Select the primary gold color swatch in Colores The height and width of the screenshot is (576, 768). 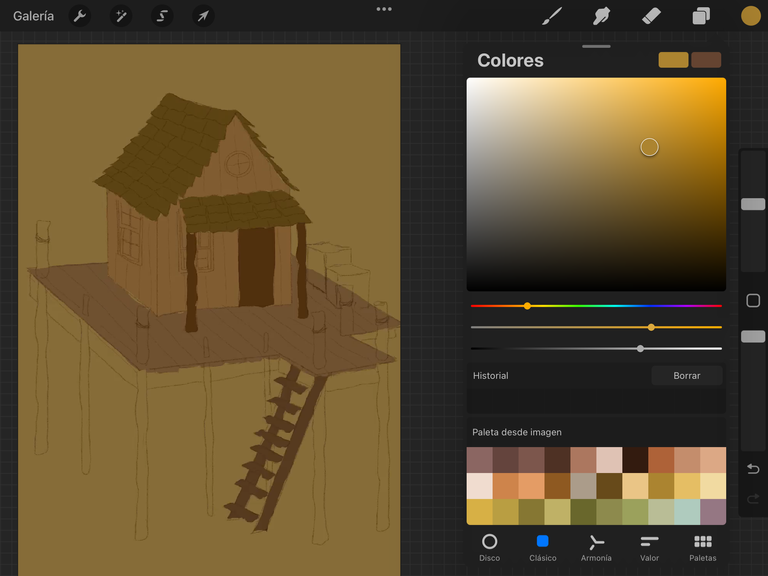pos(673,60)
